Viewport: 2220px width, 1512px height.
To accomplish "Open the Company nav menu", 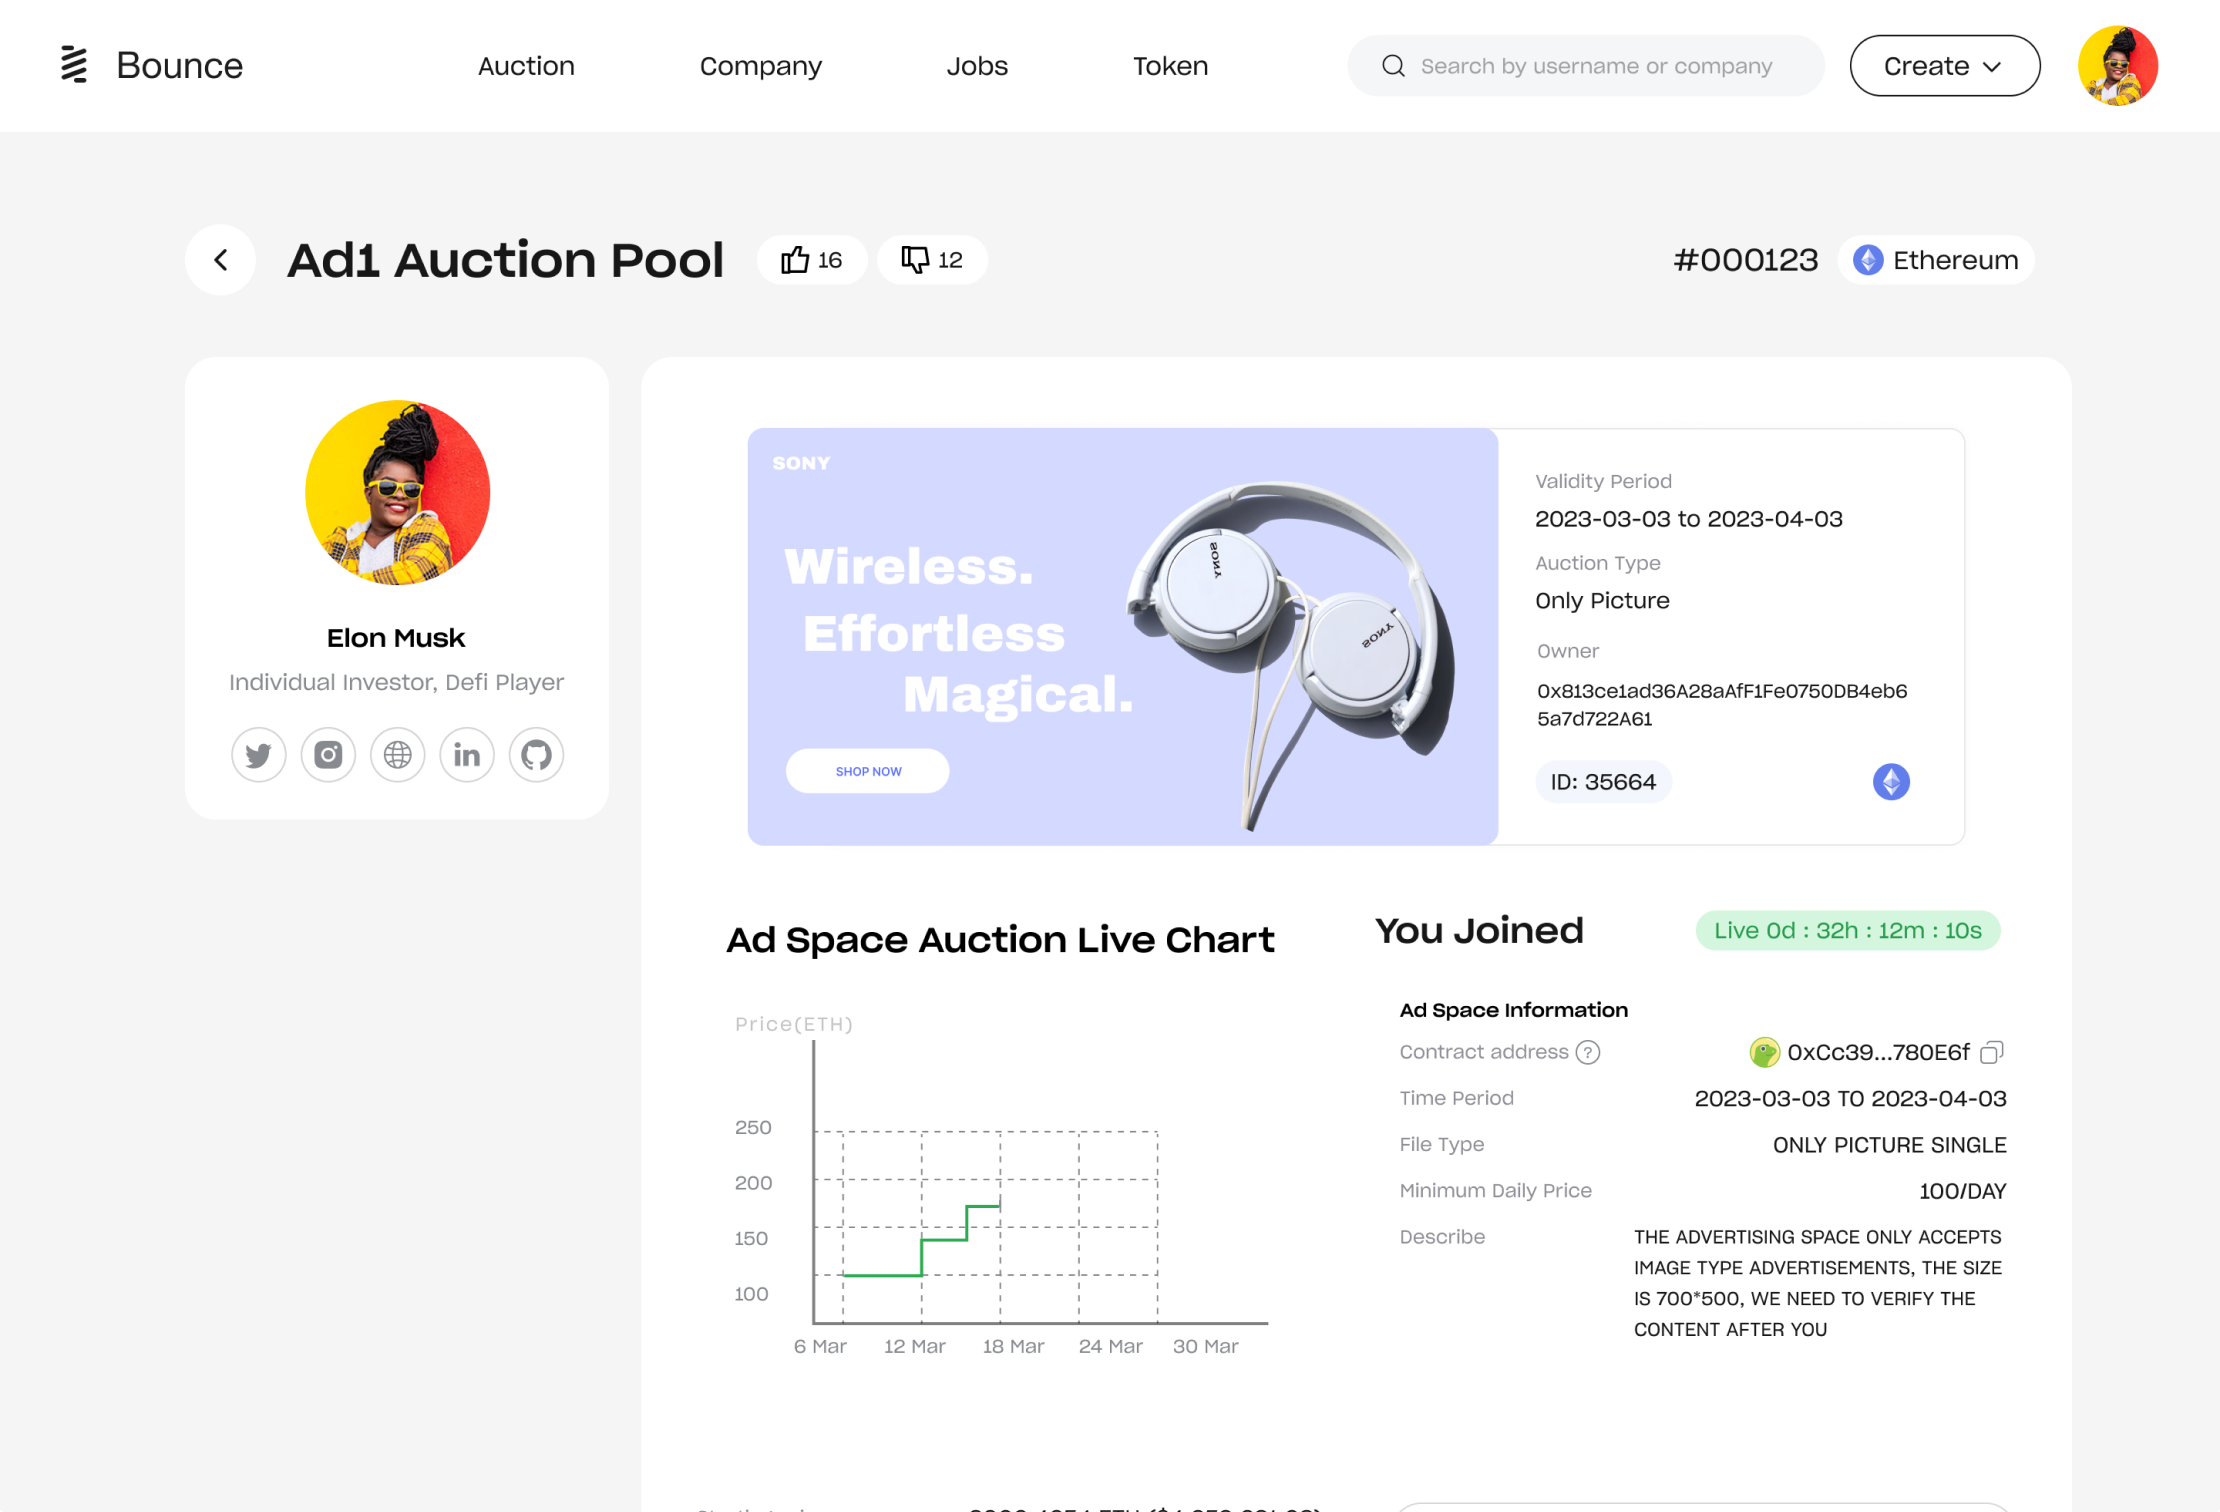I will [x=760, y=66].
